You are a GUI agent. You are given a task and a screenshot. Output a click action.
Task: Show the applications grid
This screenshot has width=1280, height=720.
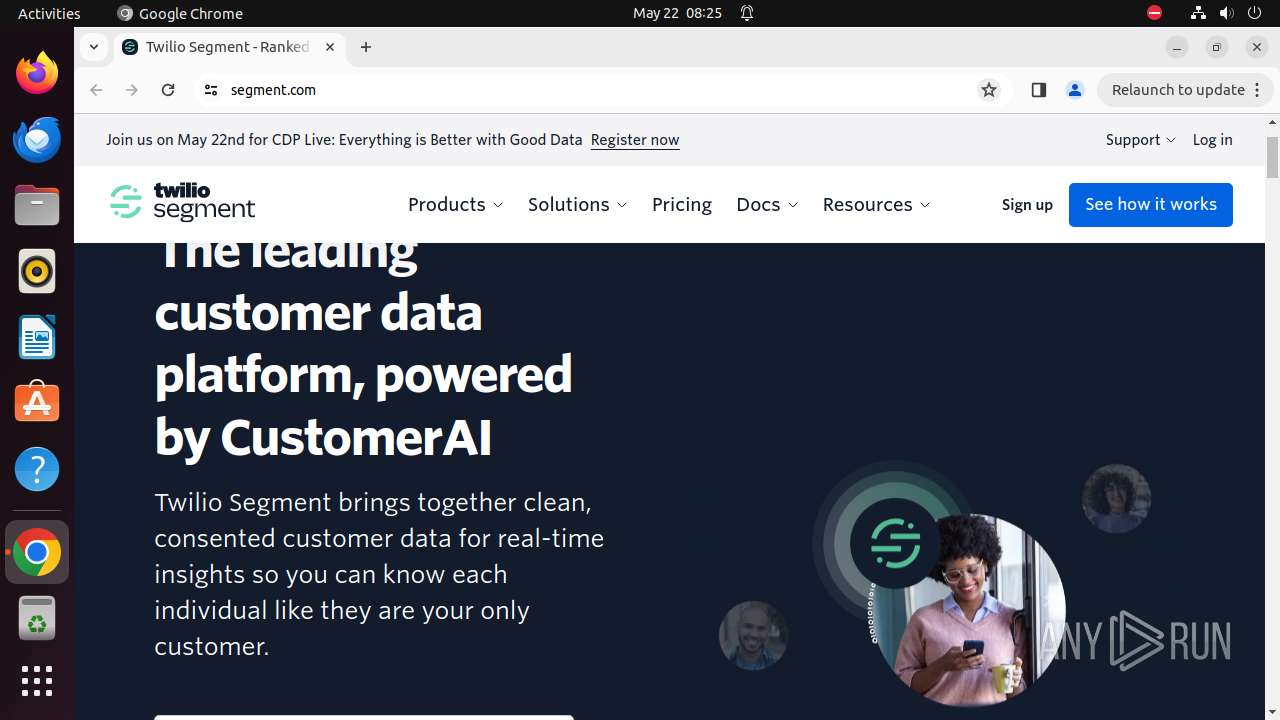coord(37,681)
